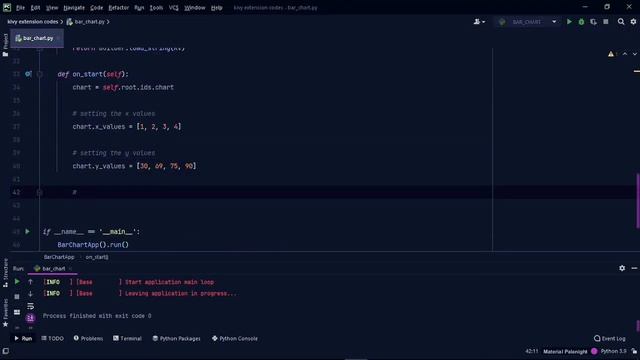Image resolution: width=640 pixels, height=360 pixels.
Task: Stop the process using the top toolbar stop icon
Action: point(606,22)
